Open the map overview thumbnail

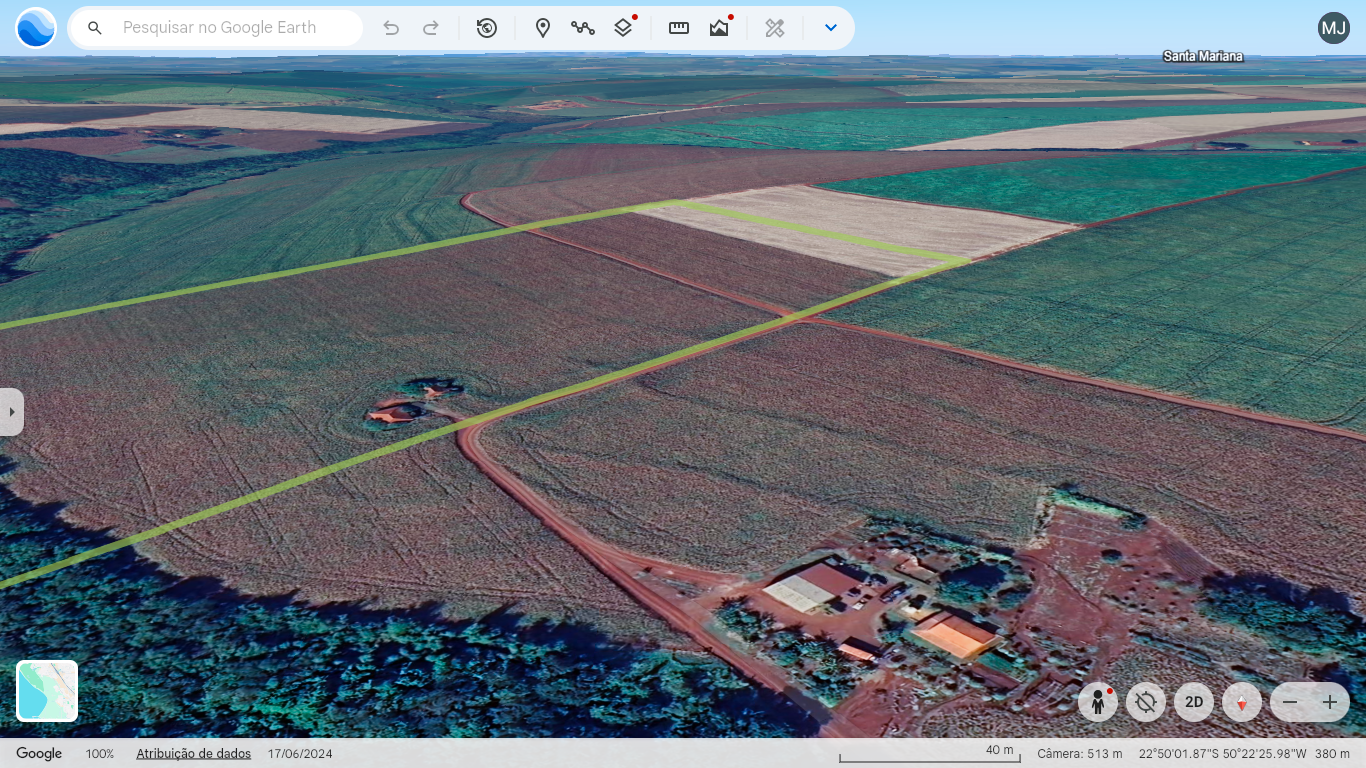pos(47,691)
